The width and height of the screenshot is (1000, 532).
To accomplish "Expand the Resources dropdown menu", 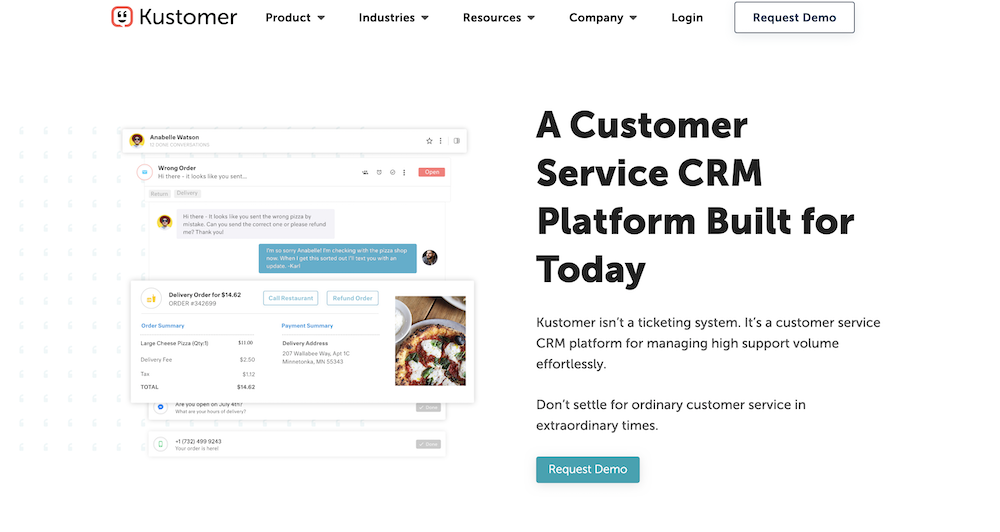I will [499, 18].
